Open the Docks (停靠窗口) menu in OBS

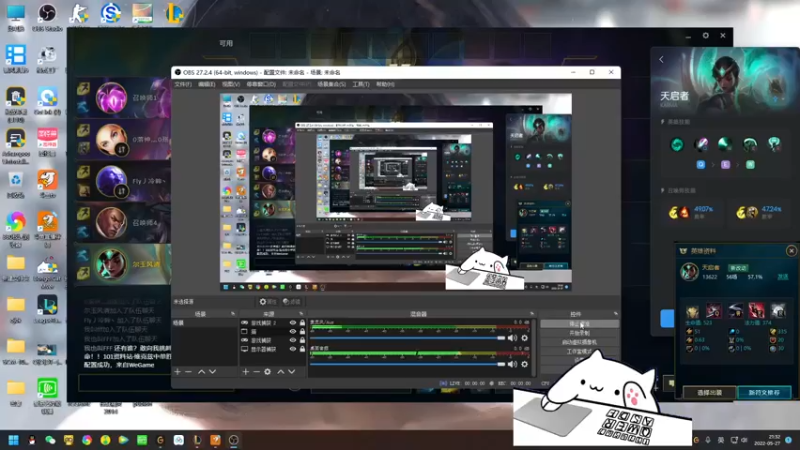[261, 84]
